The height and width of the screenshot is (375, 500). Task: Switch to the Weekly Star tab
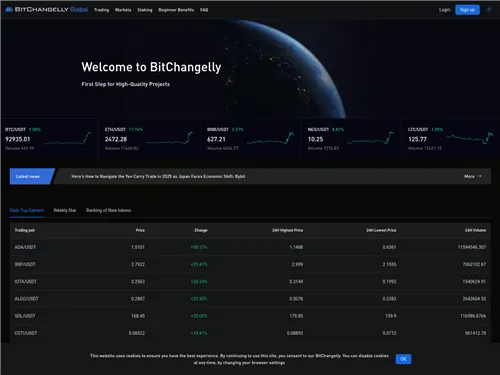tap(65, 210)
